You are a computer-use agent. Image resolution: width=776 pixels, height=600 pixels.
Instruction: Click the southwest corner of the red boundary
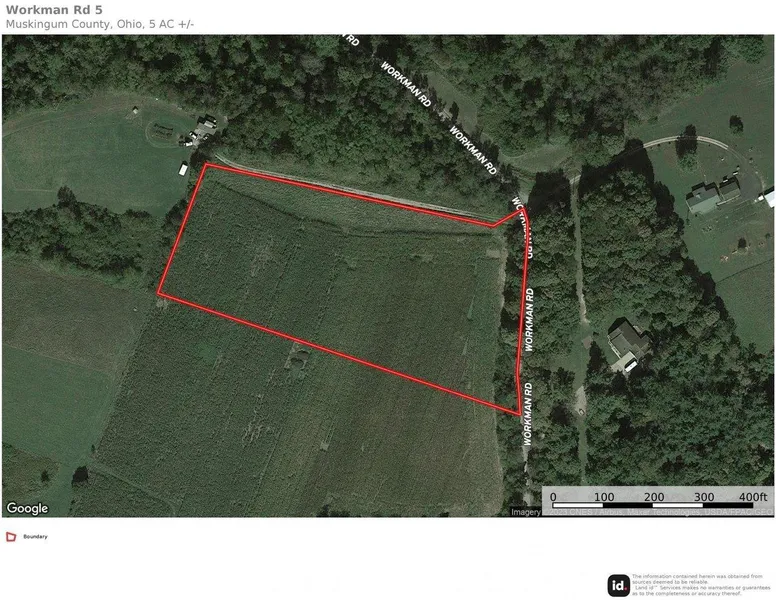159,294
